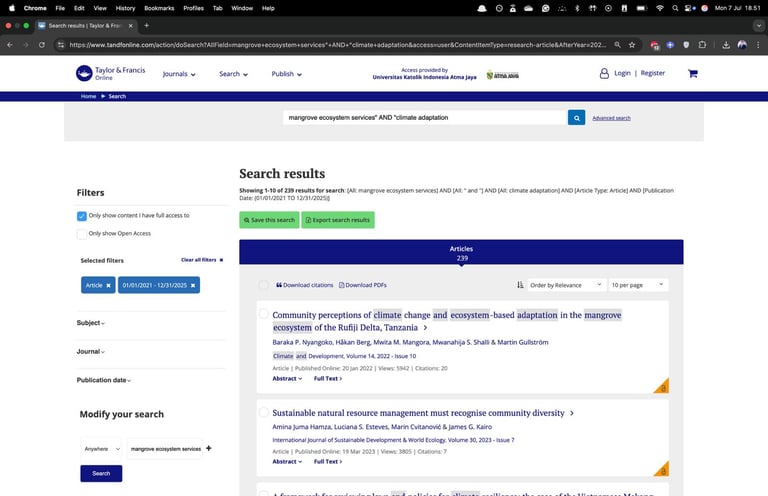Select the Rufiji Delta article checkbox

click(264, 314)
